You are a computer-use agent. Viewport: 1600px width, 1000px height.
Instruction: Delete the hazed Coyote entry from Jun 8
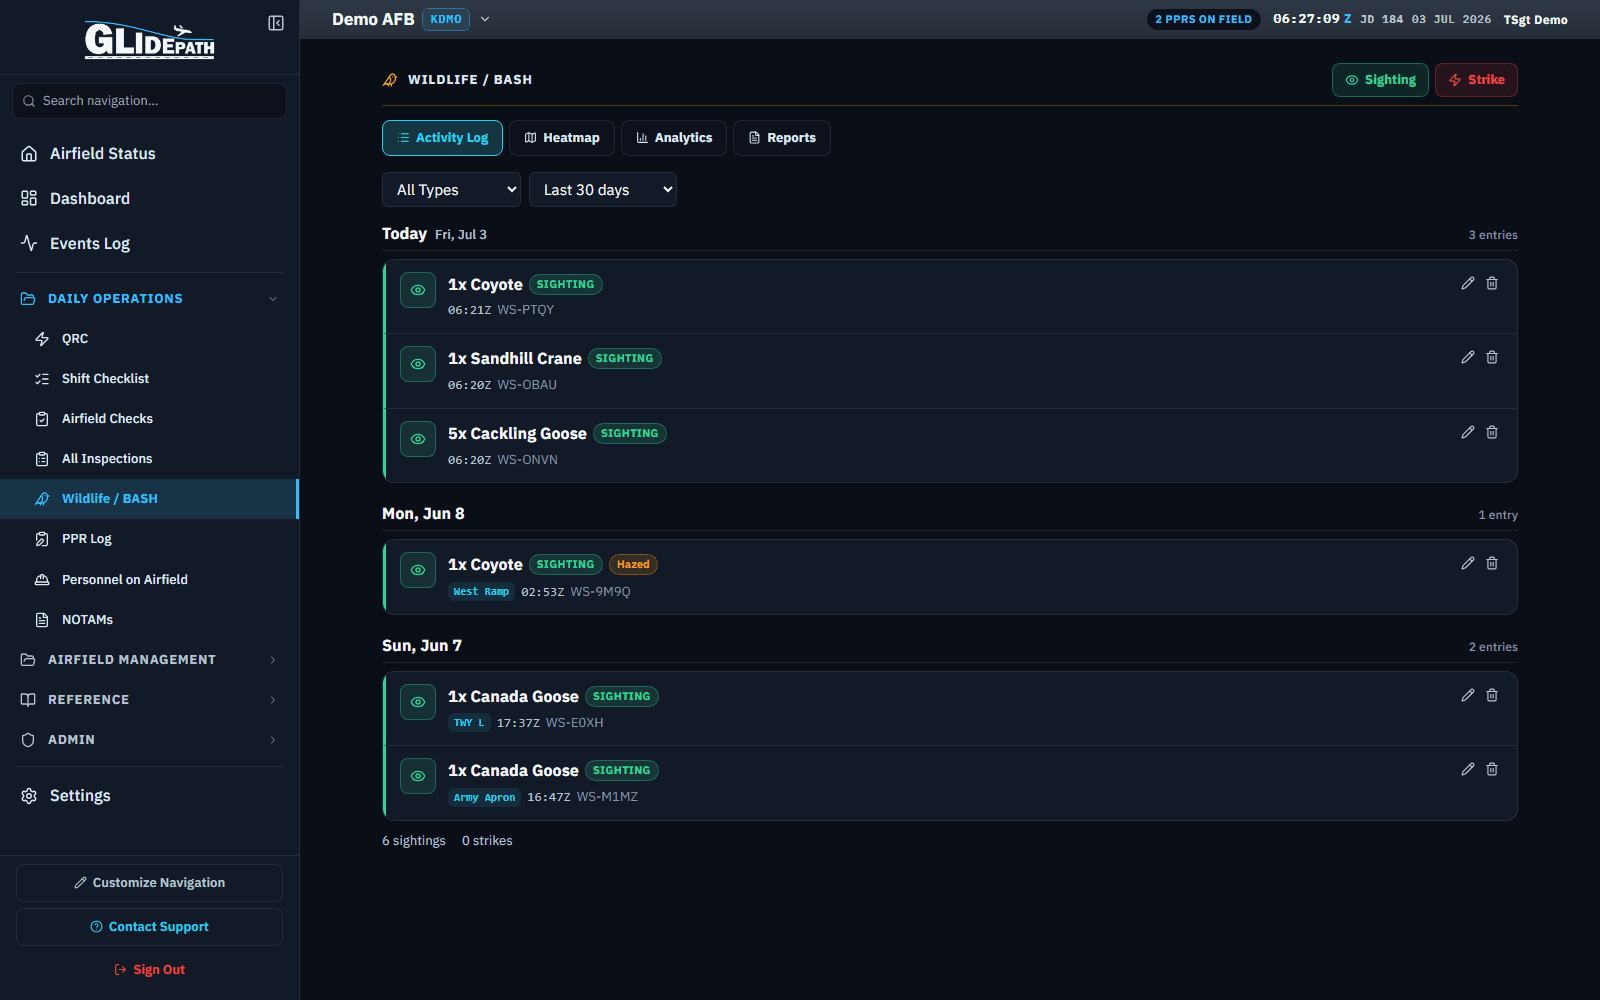pyautogui.click(x=1492, y=563)
